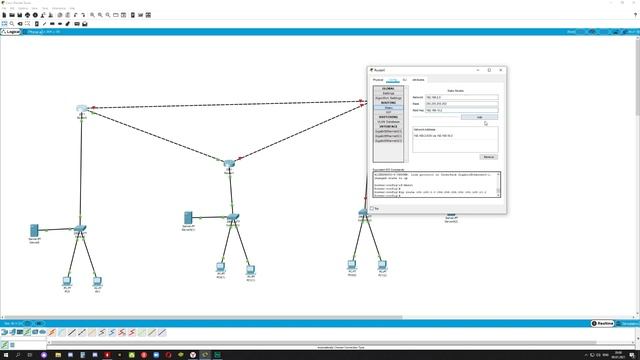Viewport: 640px width, 360px height.
Task: Open a file from the toolbar
Action: 12,15
